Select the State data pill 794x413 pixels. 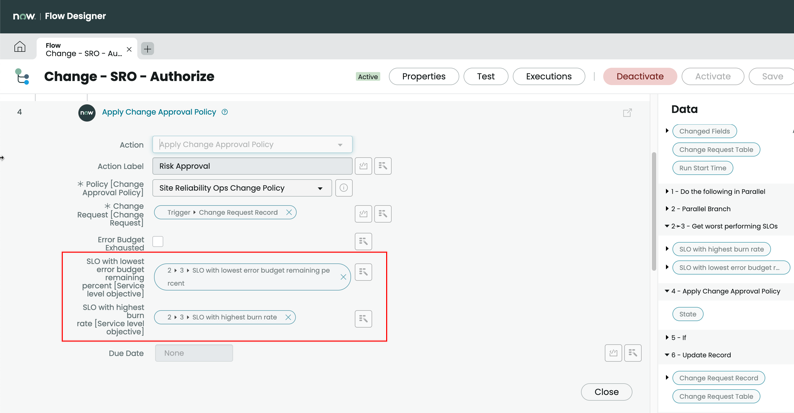click(x=688, y=314)
